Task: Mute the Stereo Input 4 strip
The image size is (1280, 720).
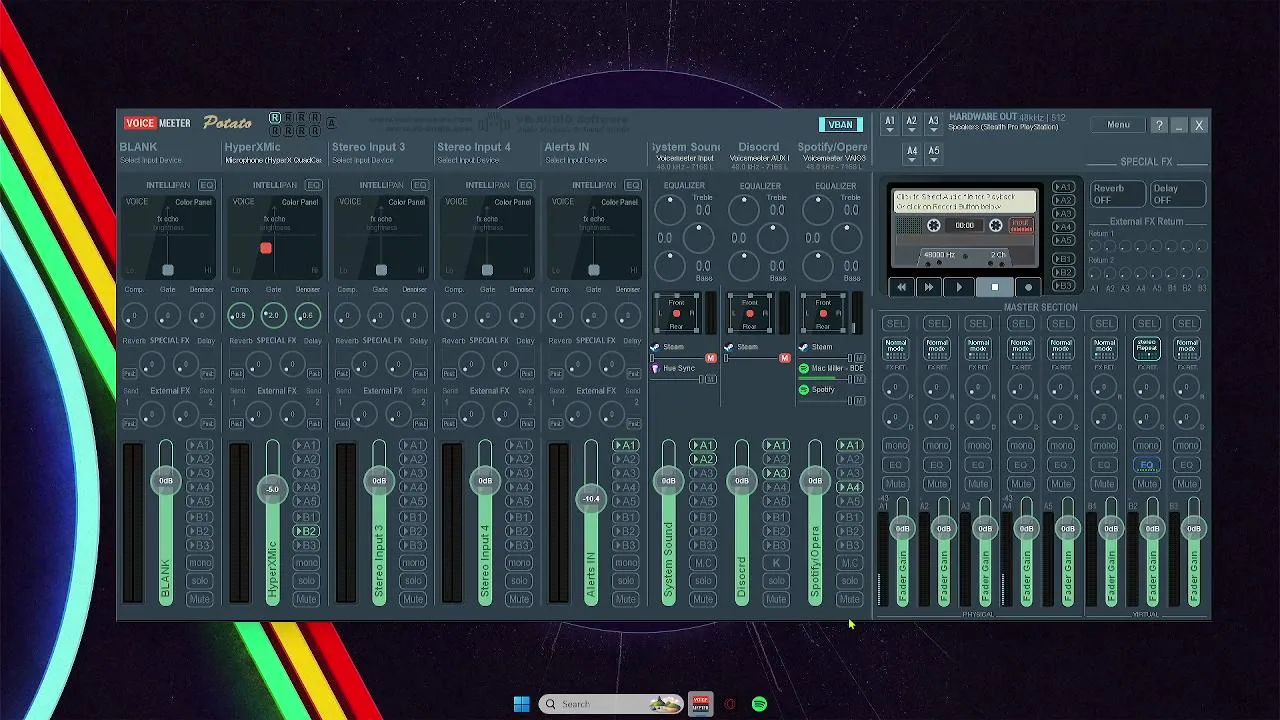Action: [518, 599]
